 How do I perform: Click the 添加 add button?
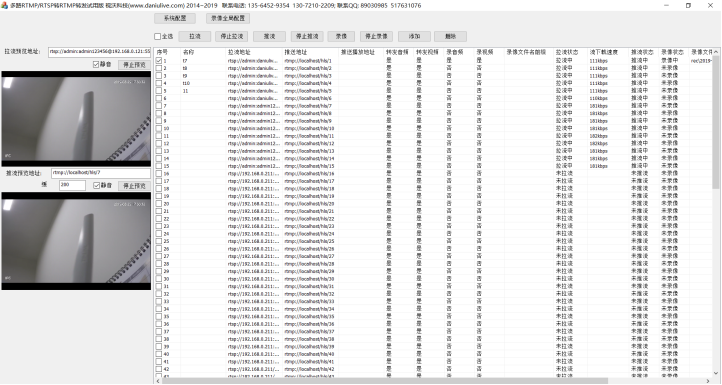coord(414,36)
